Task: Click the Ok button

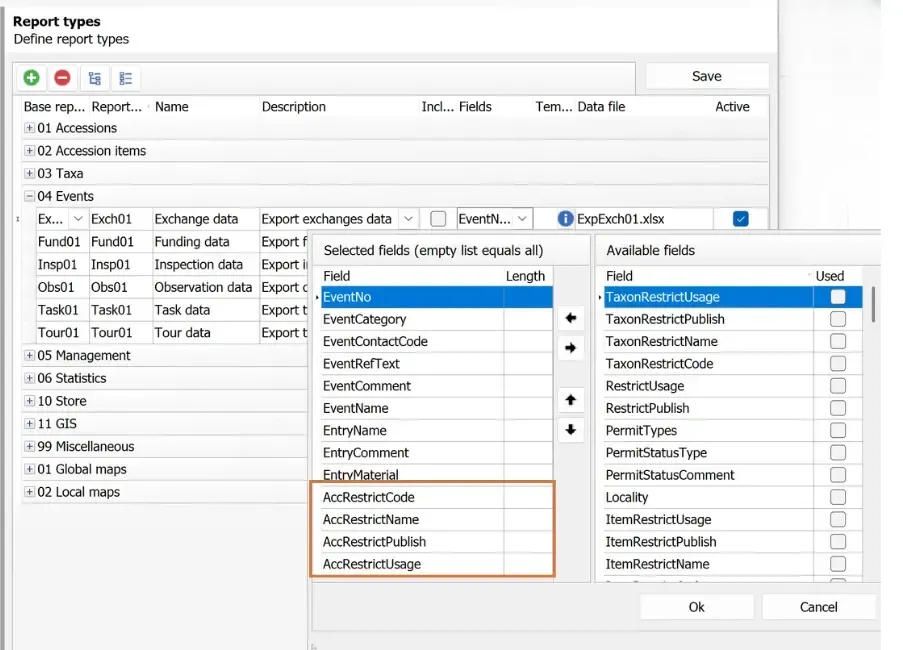Action: coord(697,607)
